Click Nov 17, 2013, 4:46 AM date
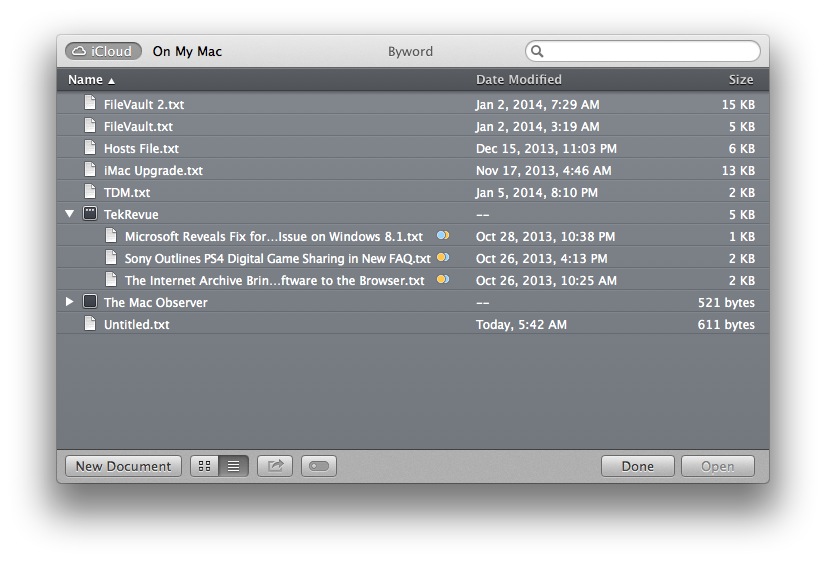Image resolution: width=826 pixels, height=562 pixels. tap(544, 171)
